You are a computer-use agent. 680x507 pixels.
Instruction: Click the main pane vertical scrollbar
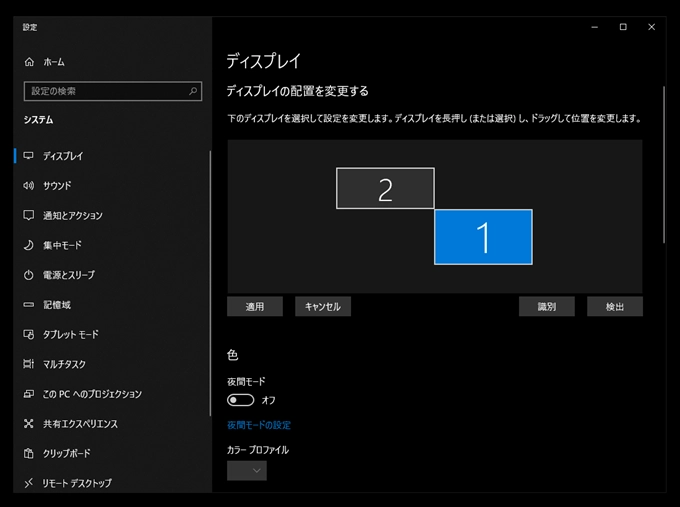(664, 165)
